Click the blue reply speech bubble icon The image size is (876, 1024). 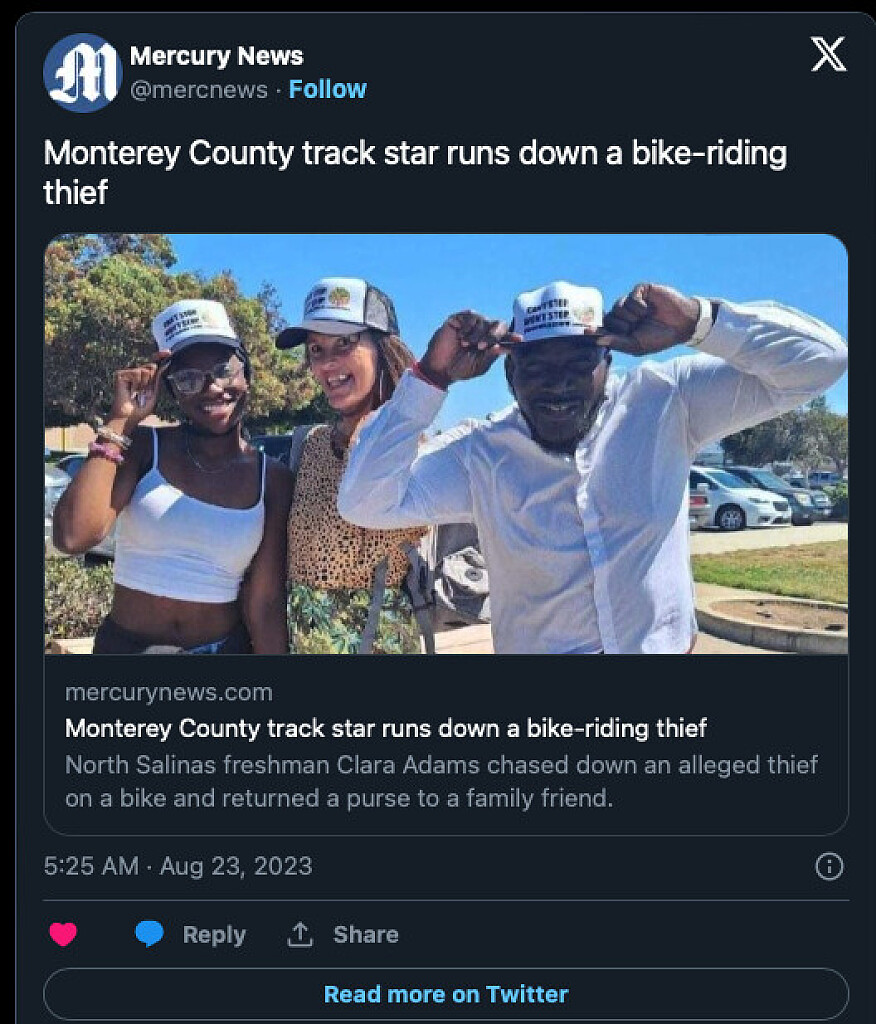[149, 934]
